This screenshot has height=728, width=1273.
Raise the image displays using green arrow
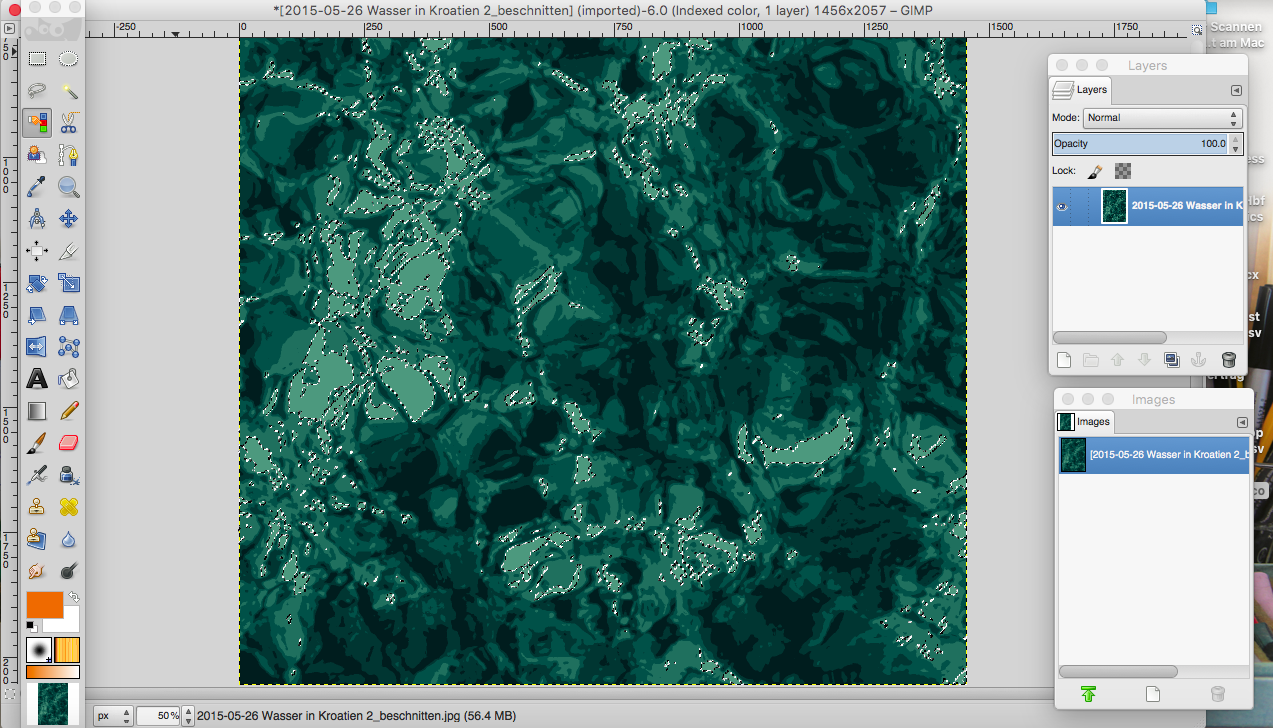click(1089, 694)
